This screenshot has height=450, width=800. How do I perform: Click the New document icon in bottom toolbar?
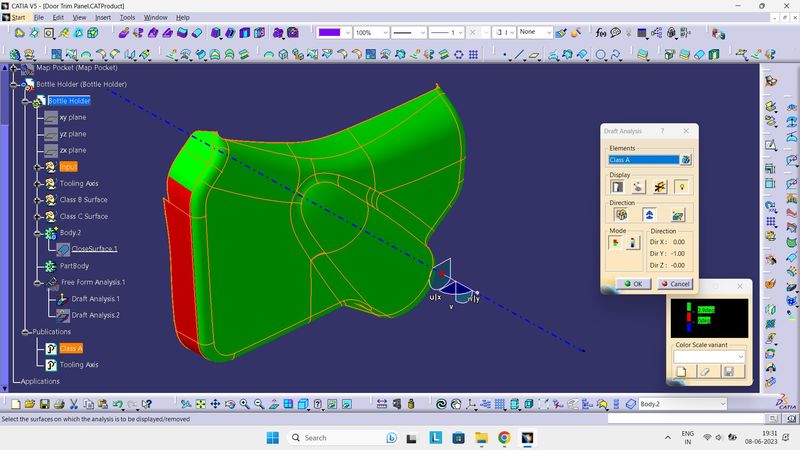(16, 404)
